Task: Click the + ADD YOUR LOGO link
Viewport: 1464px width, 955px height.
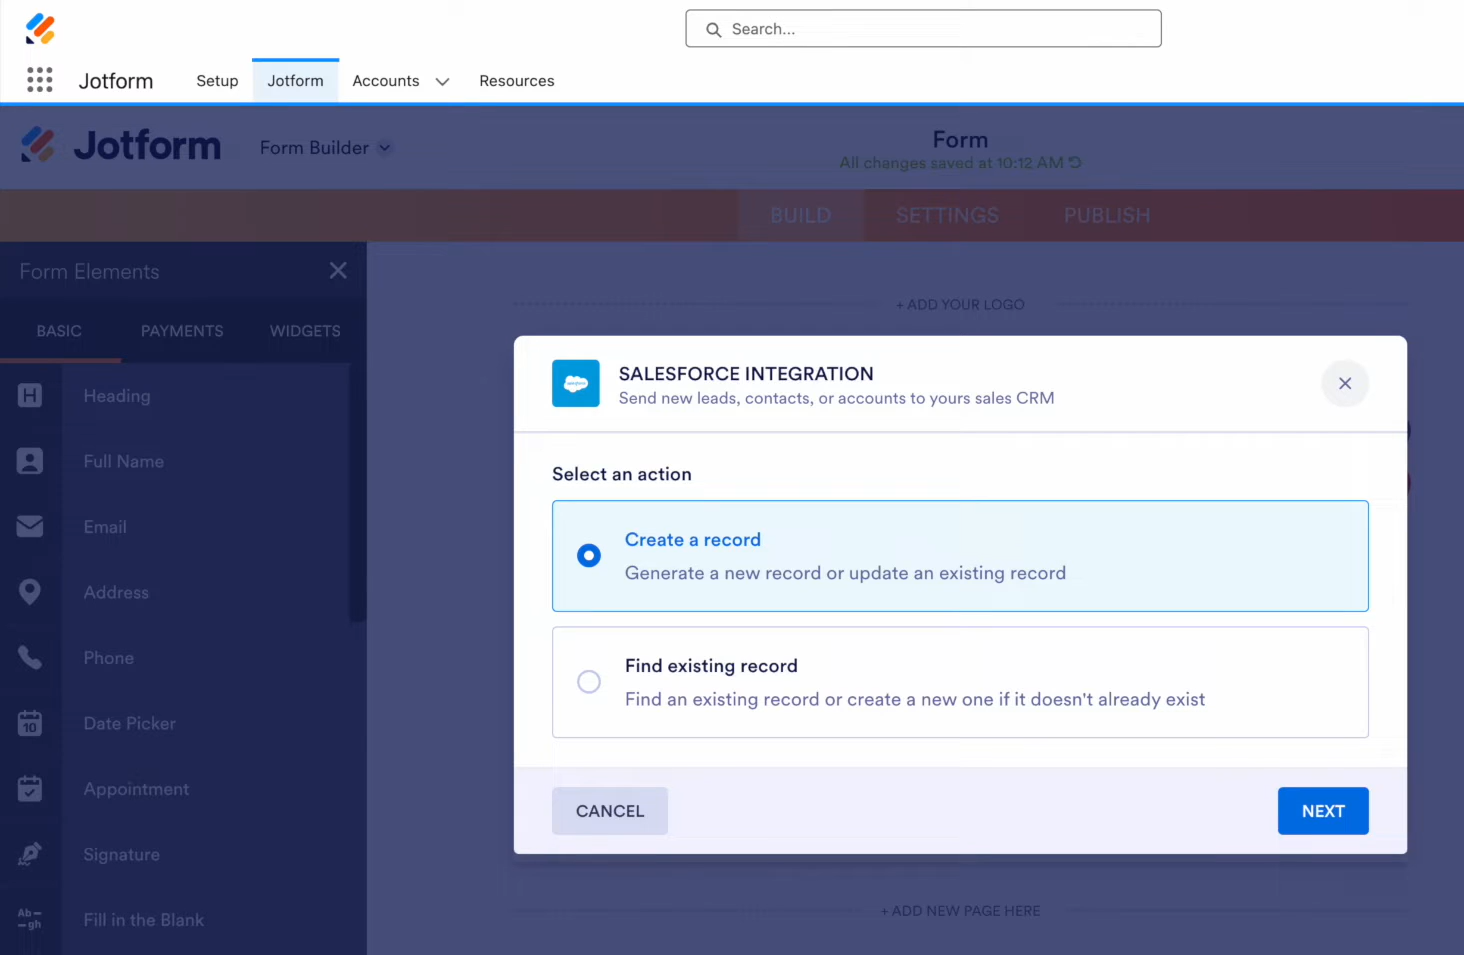Action: tap(960, 305)
